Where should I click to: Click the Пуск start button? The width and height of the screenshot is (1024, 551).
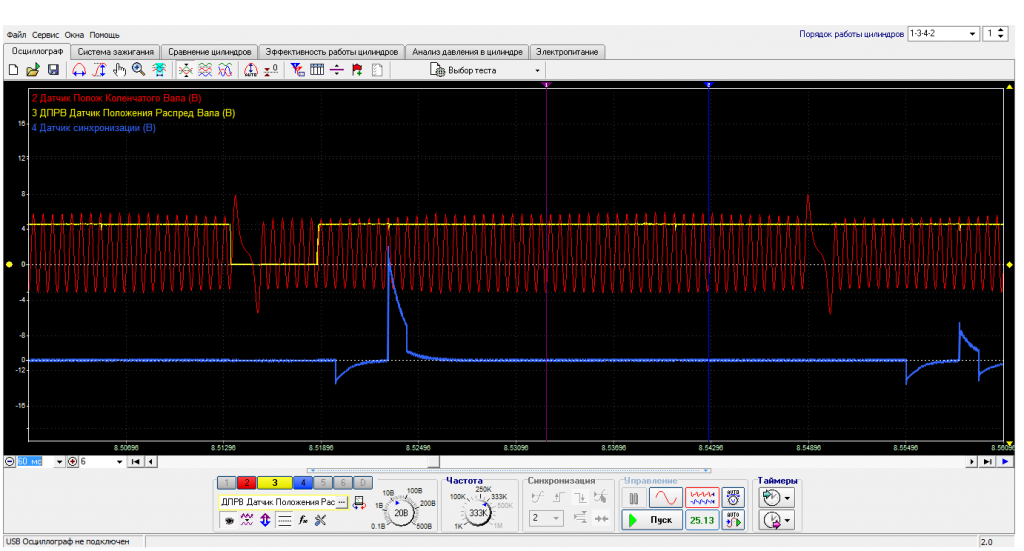coord(652,520)
